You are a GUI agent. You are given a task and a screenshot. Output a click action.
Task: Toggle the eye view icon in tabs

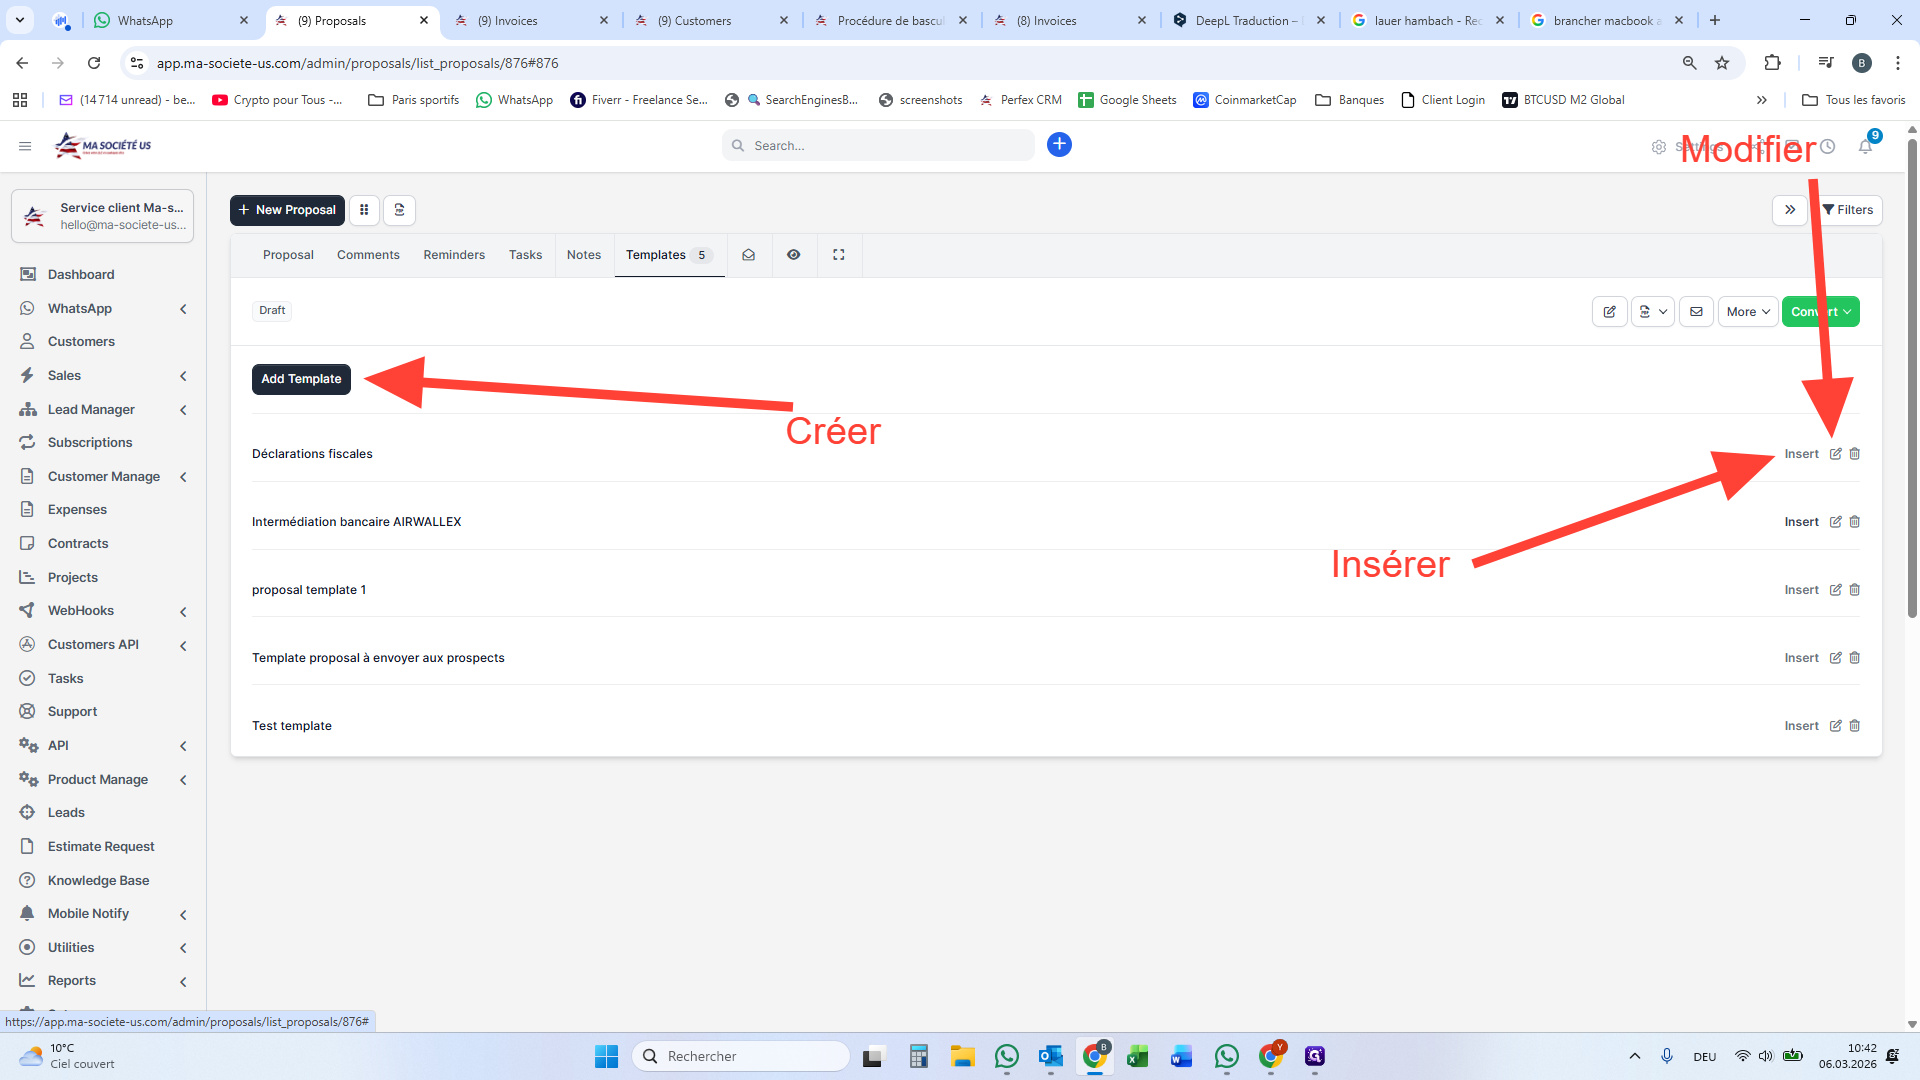coord(793,255)
